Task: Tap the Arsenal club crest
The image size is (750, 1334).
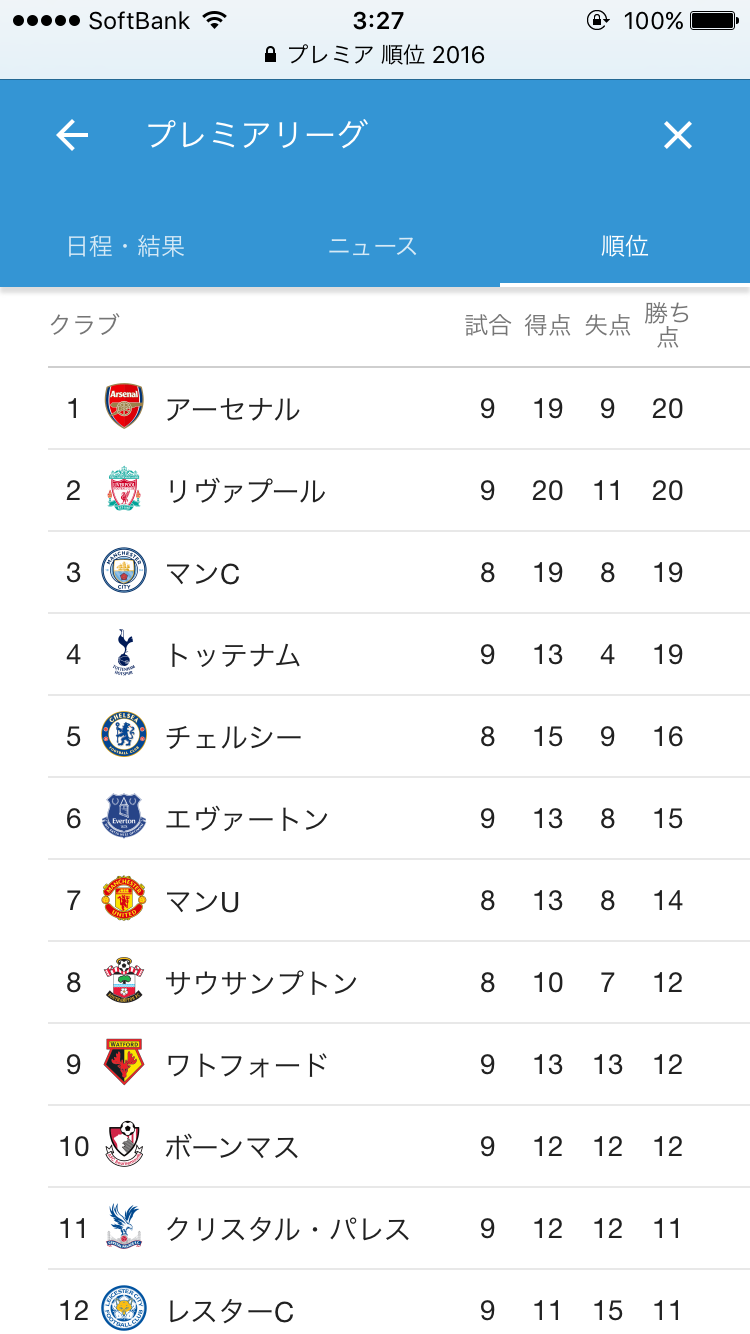Action: [125, 408]
